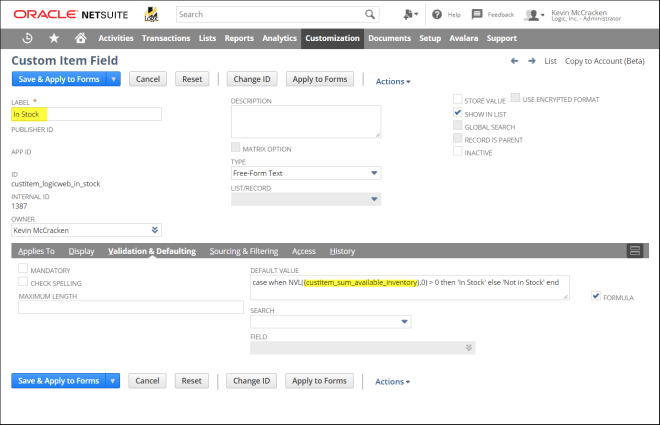Open the Owner dropdown showing Kevin McCracken
Viewport: 660px width, 425px height.
86,230
